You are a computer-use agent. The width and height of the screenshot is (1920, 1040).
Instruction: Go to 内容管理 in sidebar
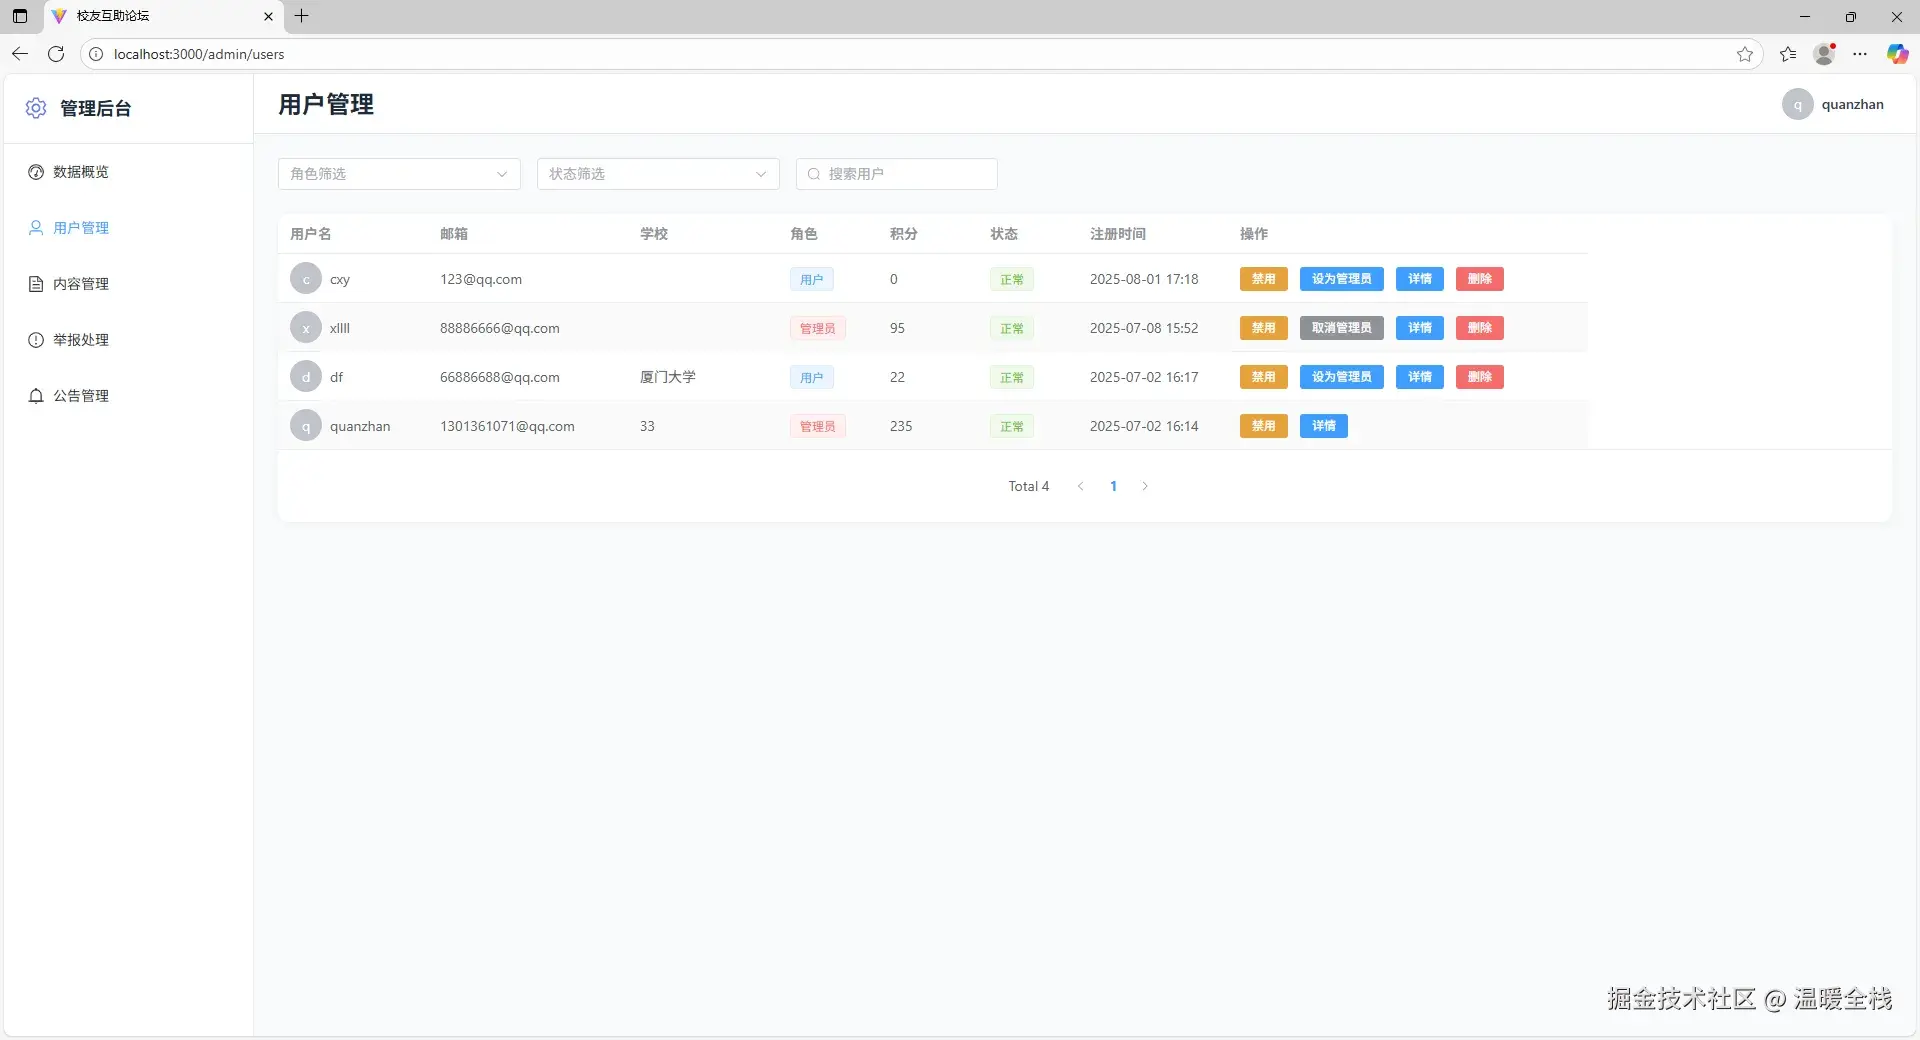pyautogui.click(x=81, y=284)
